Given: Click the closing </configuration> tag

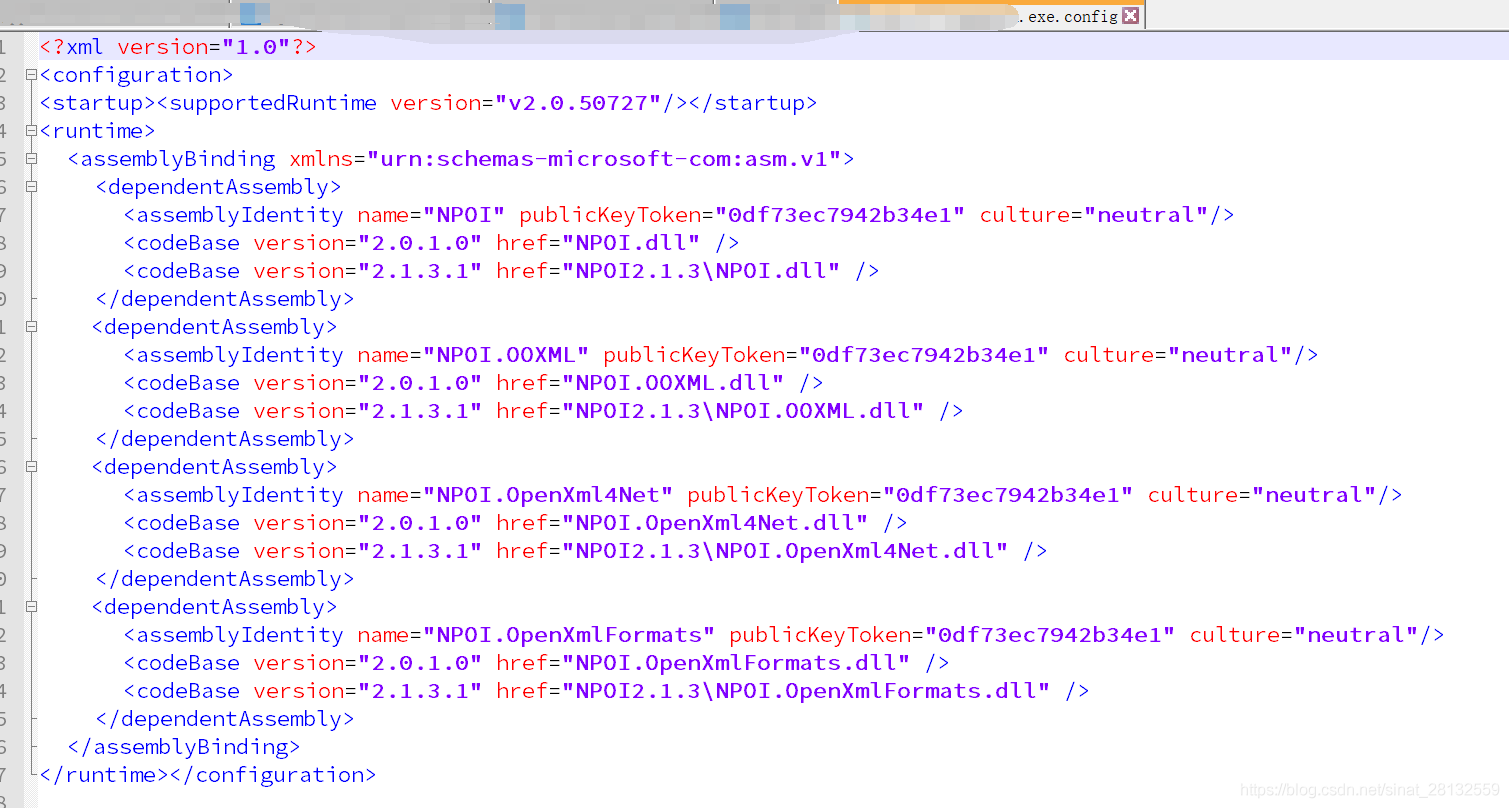Looking at the screenshot, I should [273, 775].
